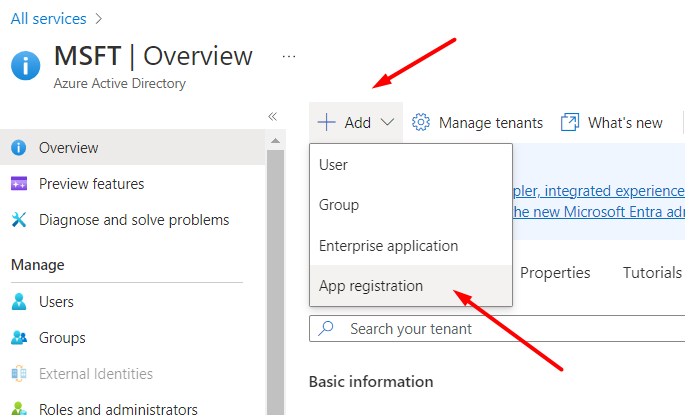
Task: Click the Manage section heading
Action: tap(38, 265)
